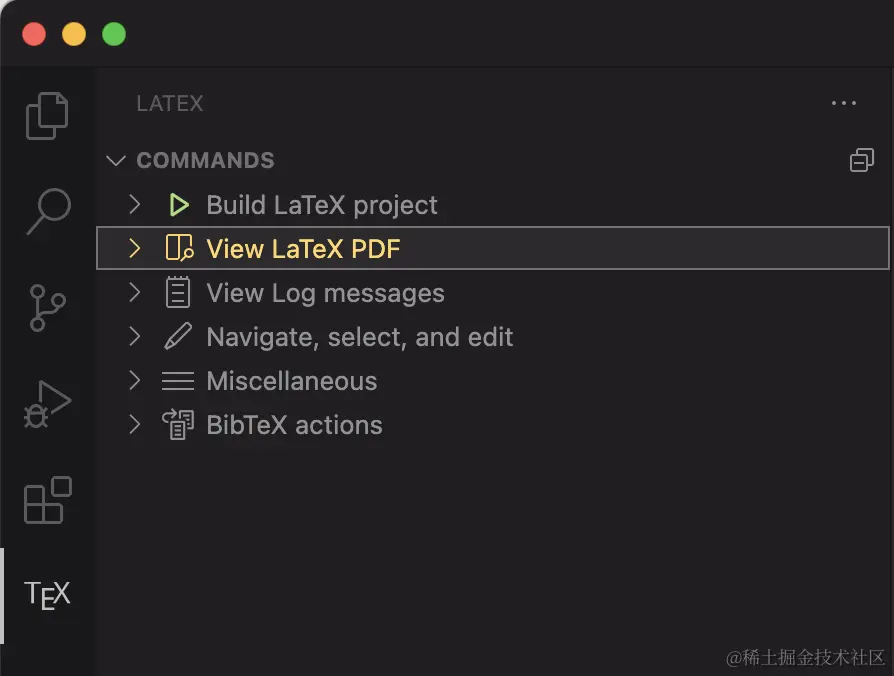Image resolution: width=894 pixels, height=676 pixels.
Task: Click the pencil icon for Navigate and edit
Action: click(178, 337)
